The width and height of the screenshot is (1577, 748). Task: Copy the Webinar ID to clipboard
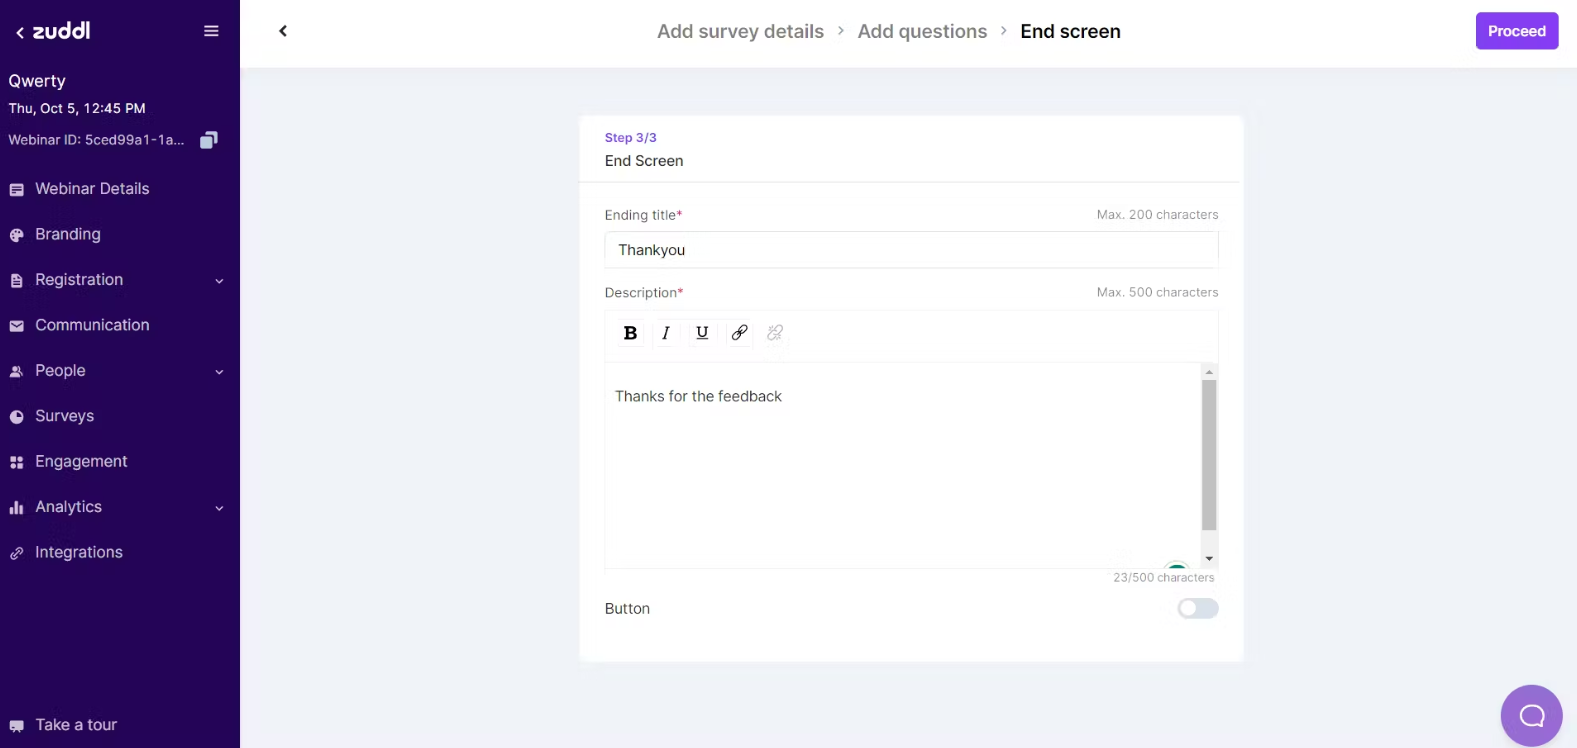click(x=208, y=140)
